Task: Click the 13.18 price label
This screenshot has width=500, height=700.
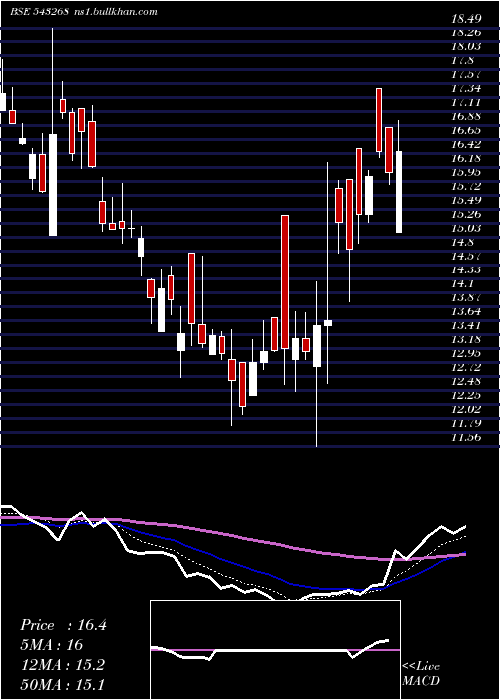Action: point(466,339)
